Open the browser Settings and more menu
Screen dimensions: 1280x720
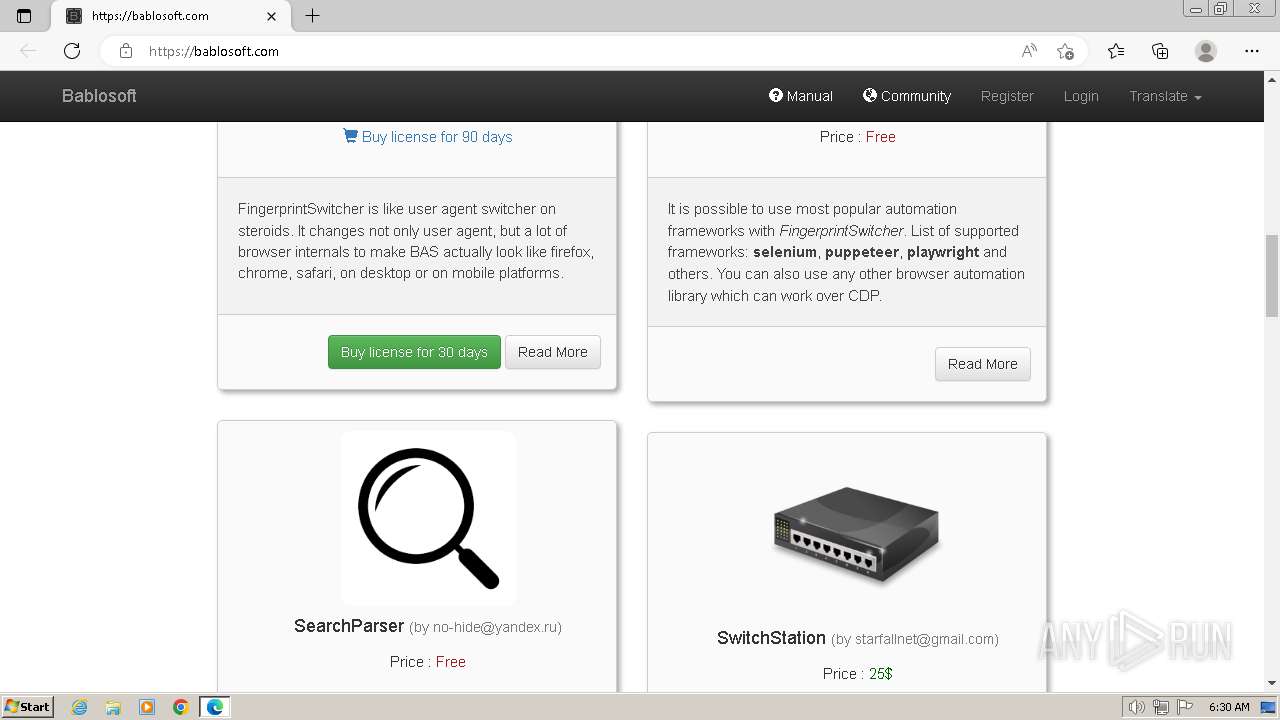(x=1251, y=51)
